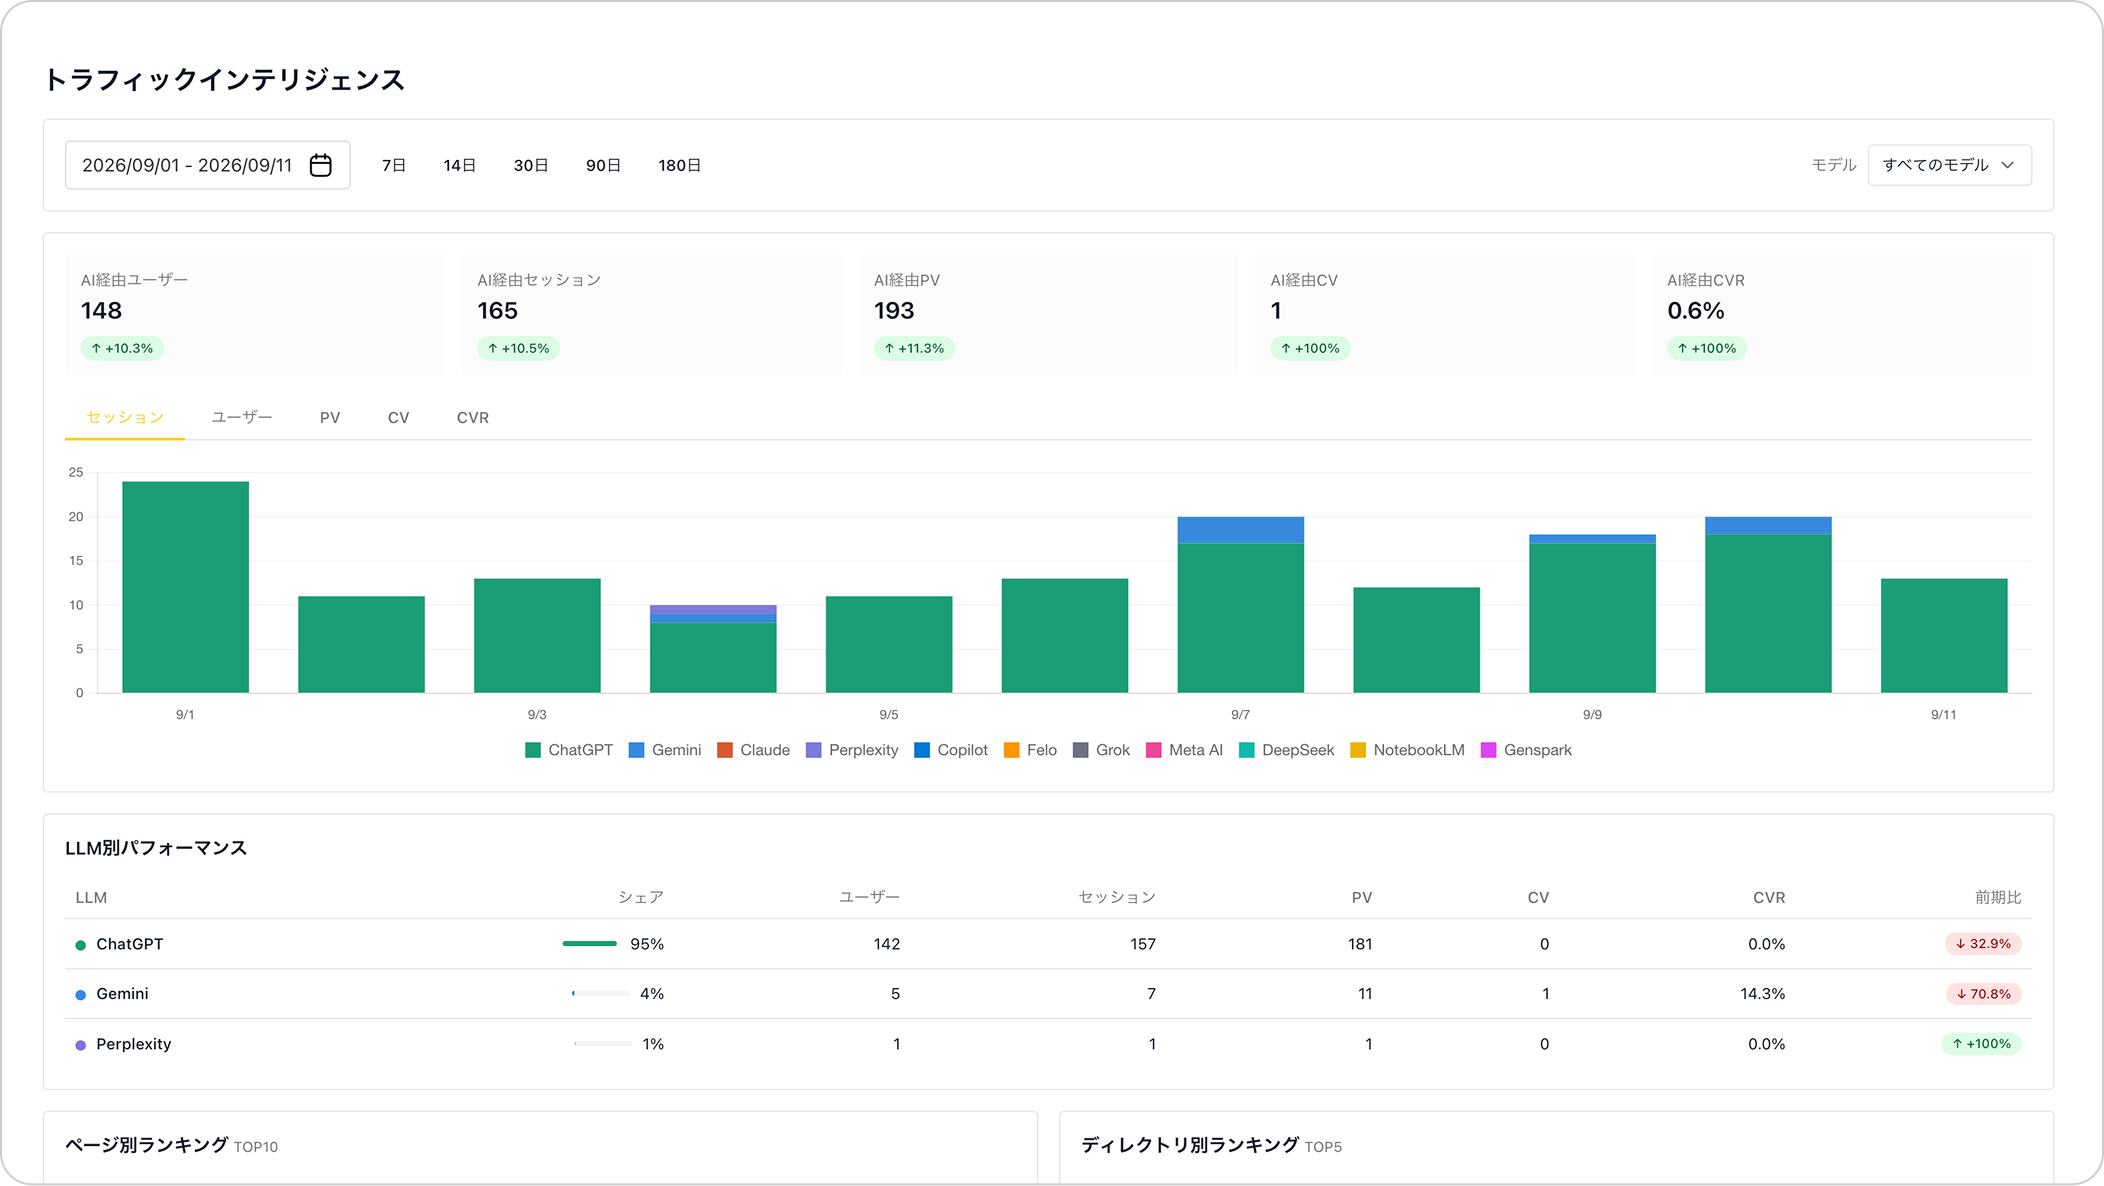
Task: Select the 180日 range button
Action: [x=680, y=165]
